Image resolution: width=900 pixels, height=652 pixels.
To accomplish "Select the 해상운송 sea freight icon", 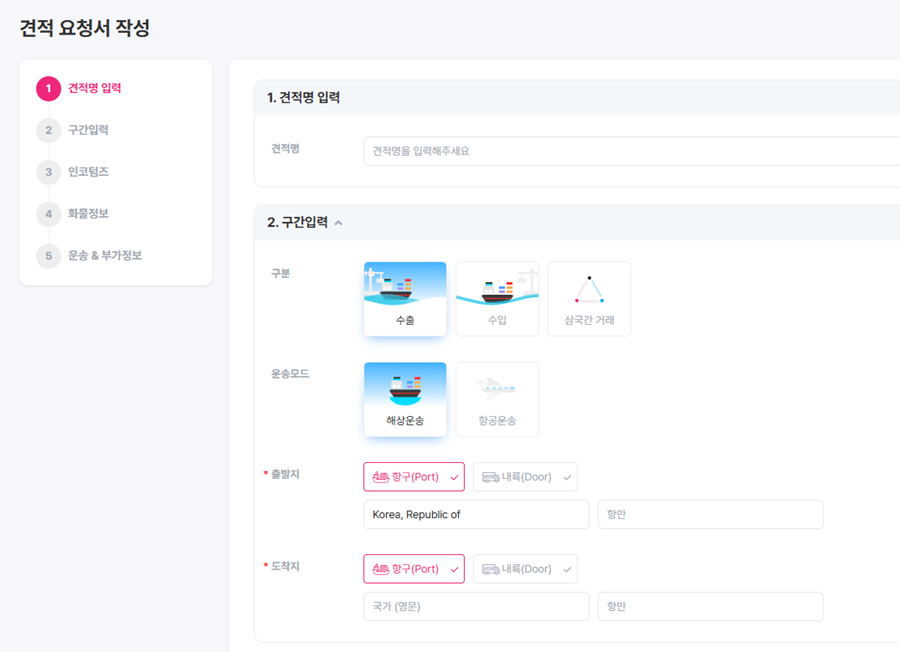I will (x=405, y=387).
